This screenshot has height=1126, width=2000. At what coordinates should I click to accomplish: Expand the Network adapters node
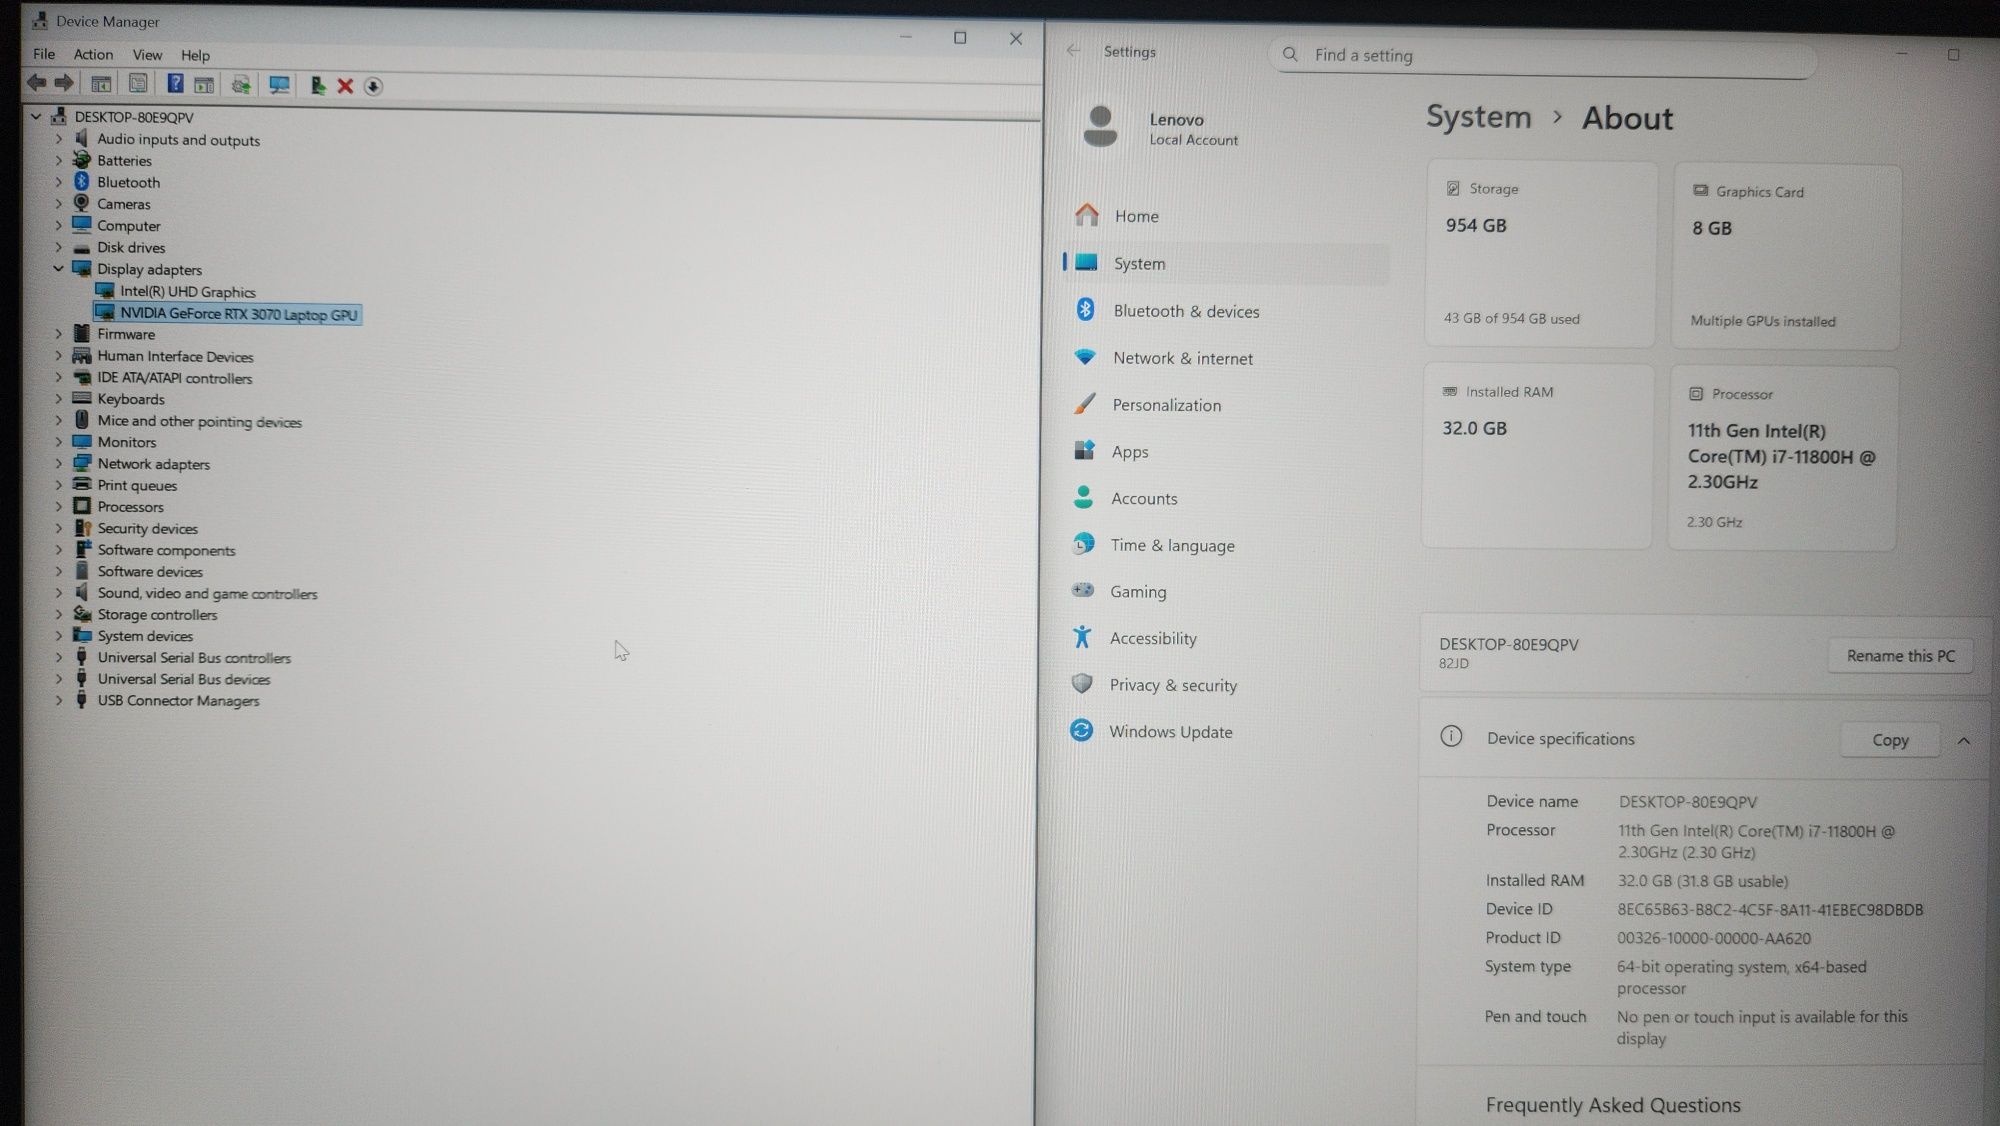pos(58,463)
